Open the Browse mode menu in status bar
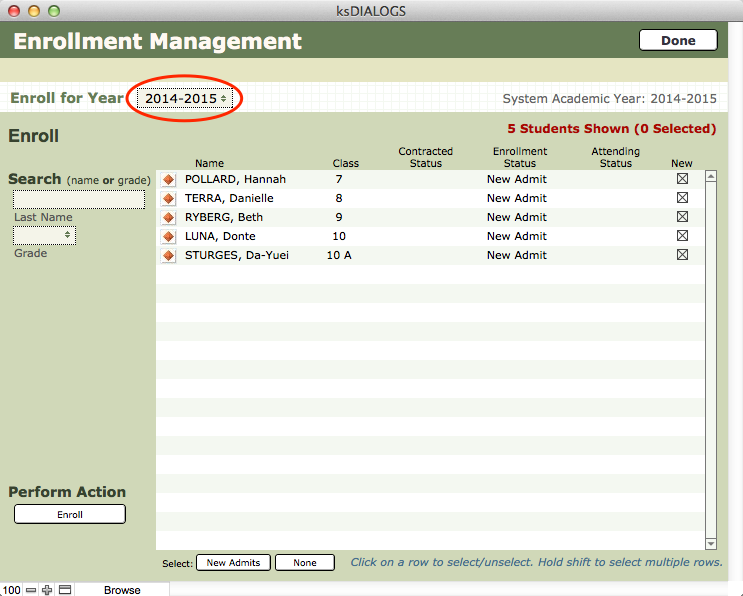Screen dimensions: 743x596 click(122, 590)
